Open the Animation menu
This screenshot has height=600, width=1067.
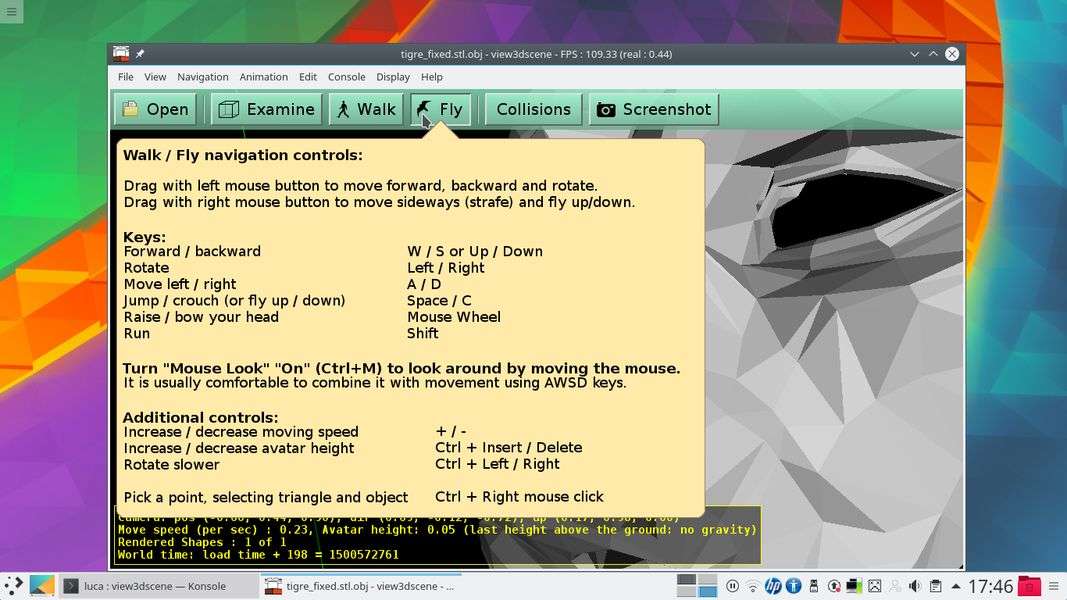click(x=264, y=77)
